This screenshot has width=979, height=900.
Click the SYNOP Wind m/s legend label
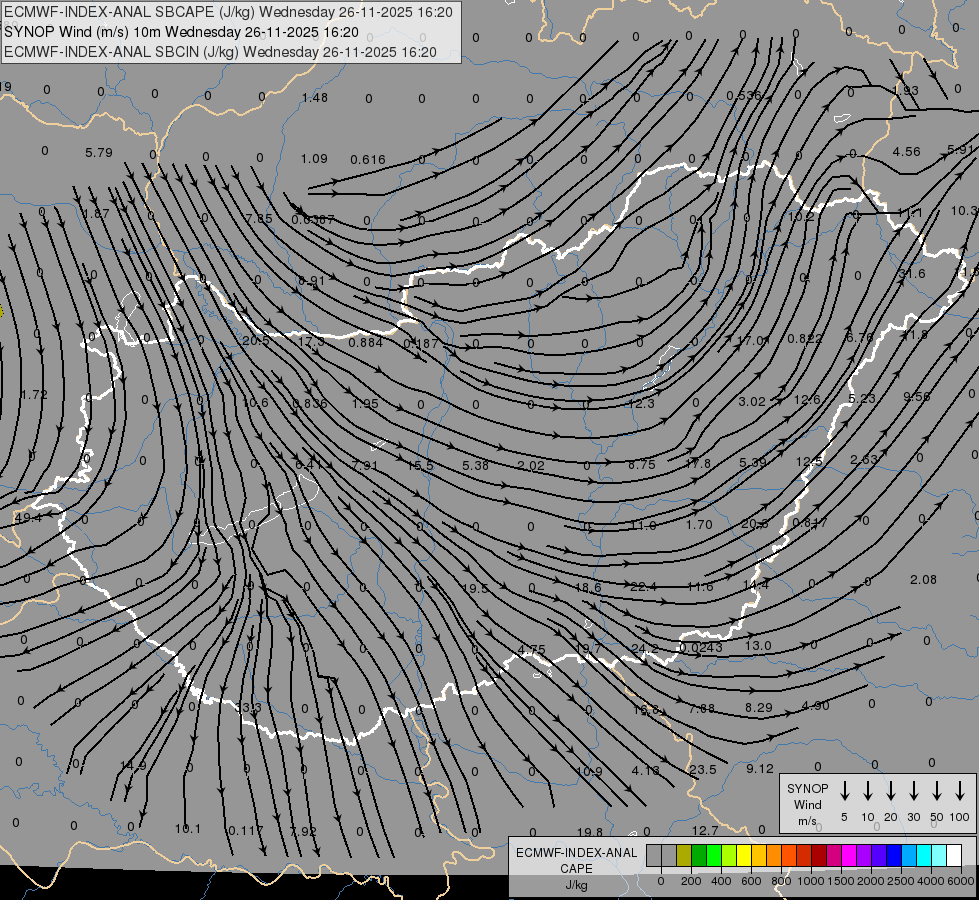(x=807, y=804)
